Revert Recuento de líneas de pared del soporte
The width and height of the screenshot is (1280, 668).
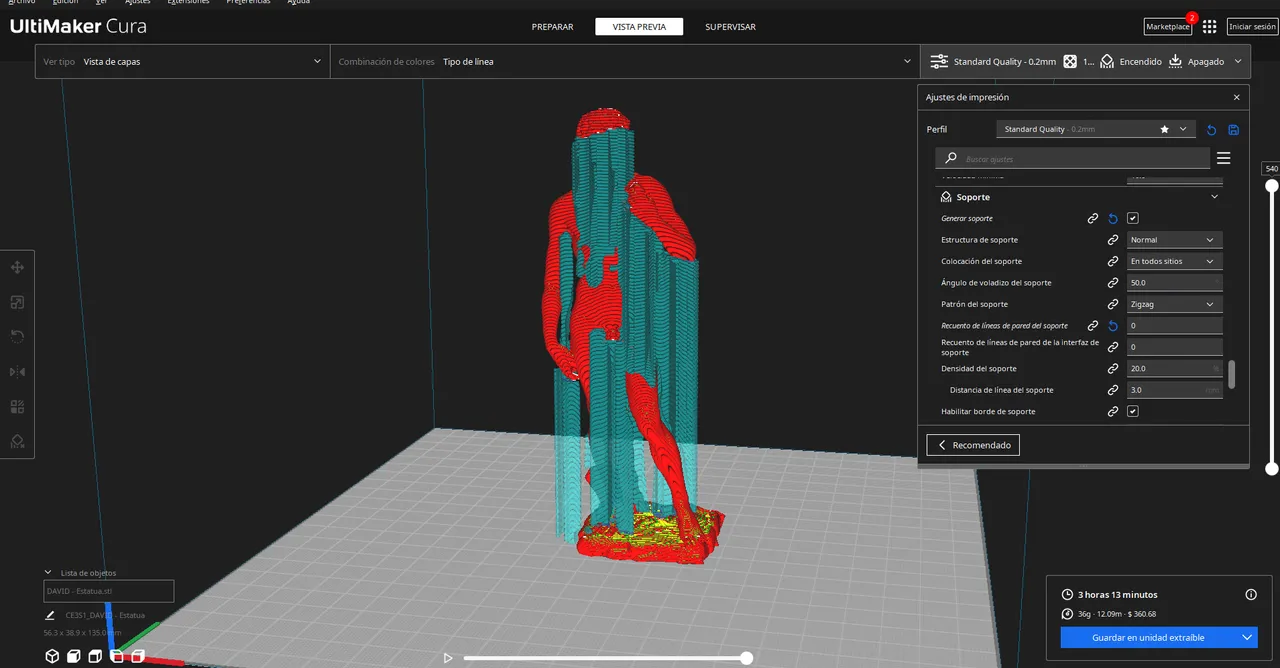coord(1113,326)
